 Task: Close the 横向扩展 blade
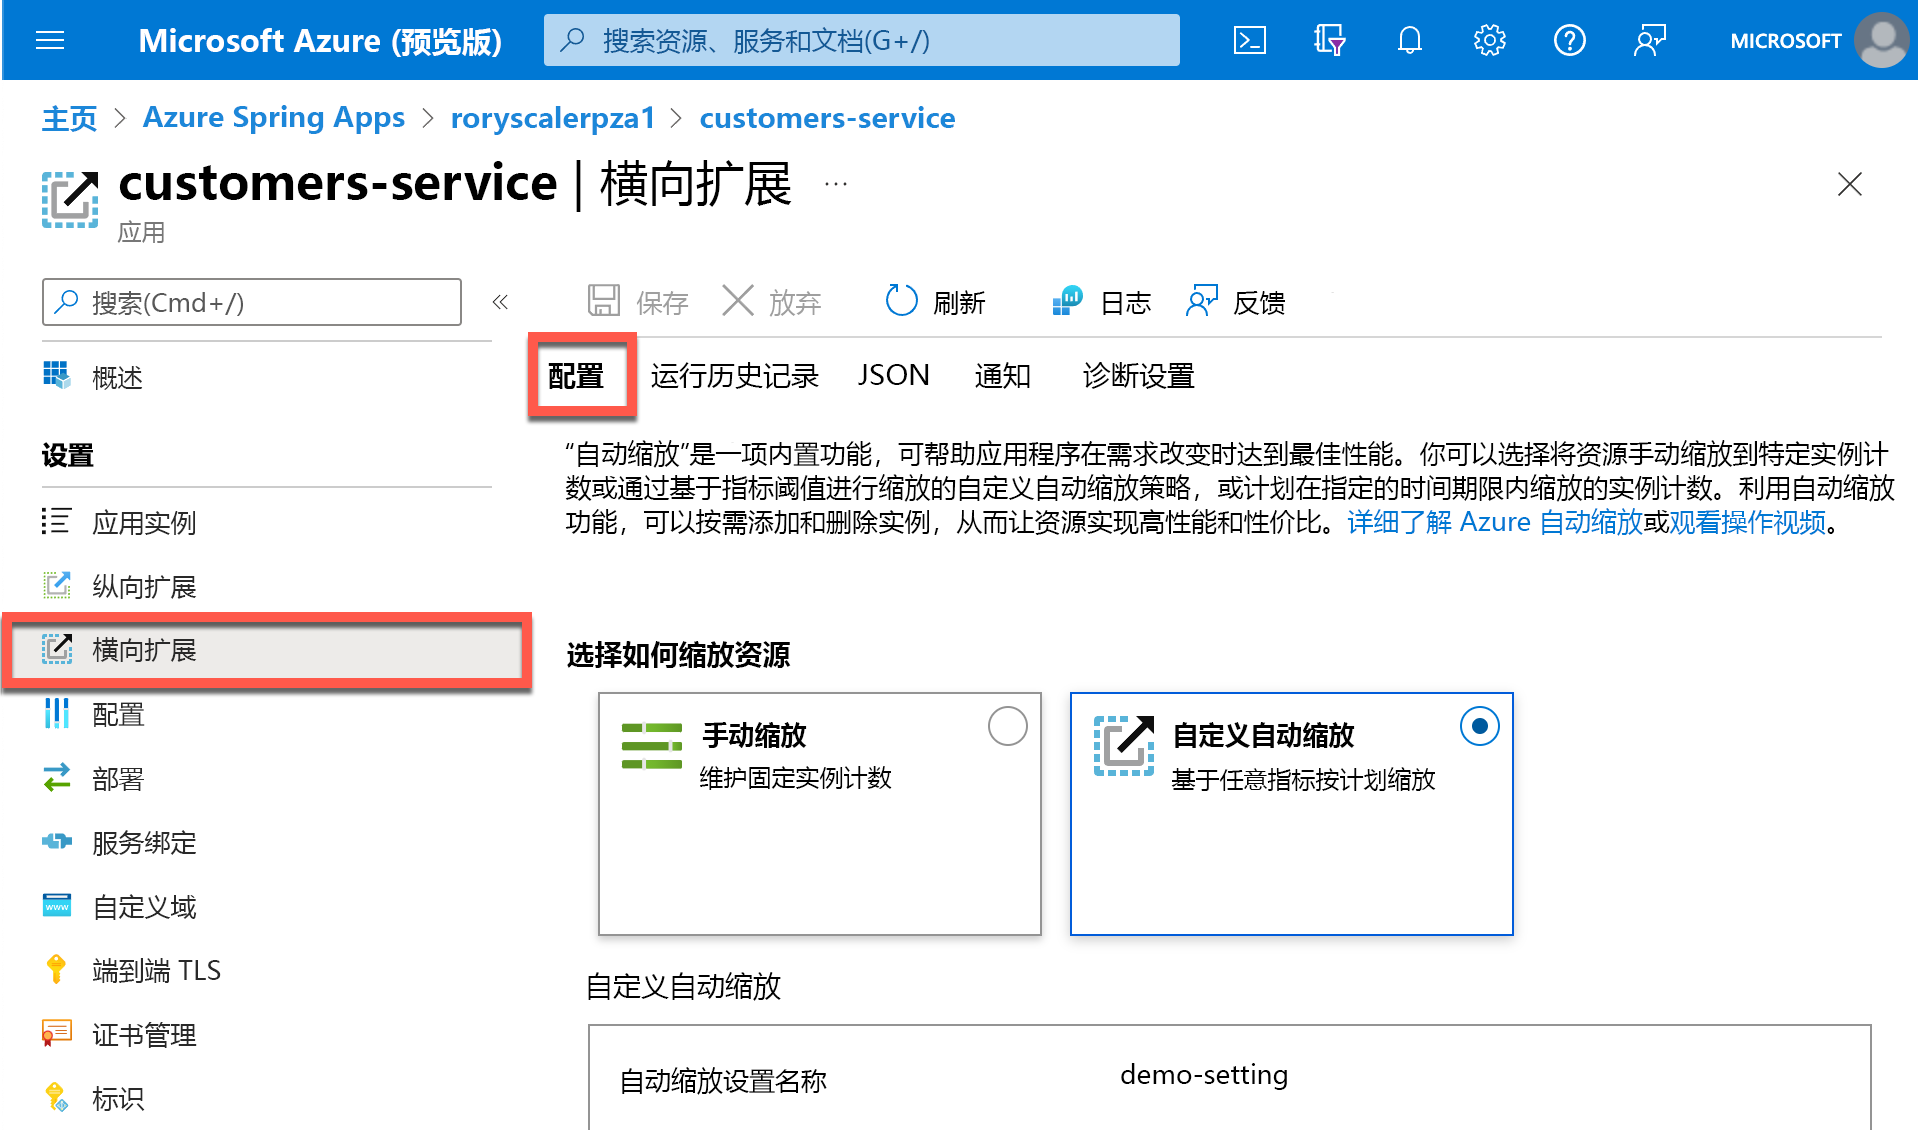pos(1850,184)
